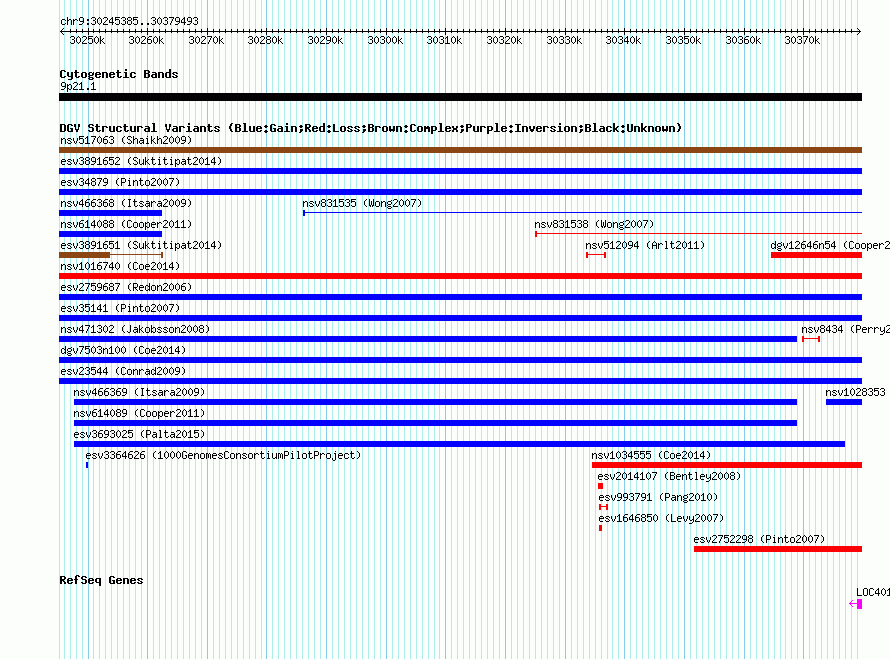Select the esv23544 (Conrad2009) variant label

[123, 371]
